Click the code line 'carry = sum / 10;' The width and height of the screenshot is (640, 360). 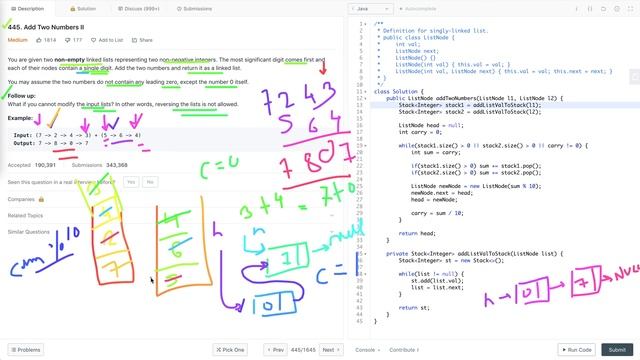coord(437,213)
